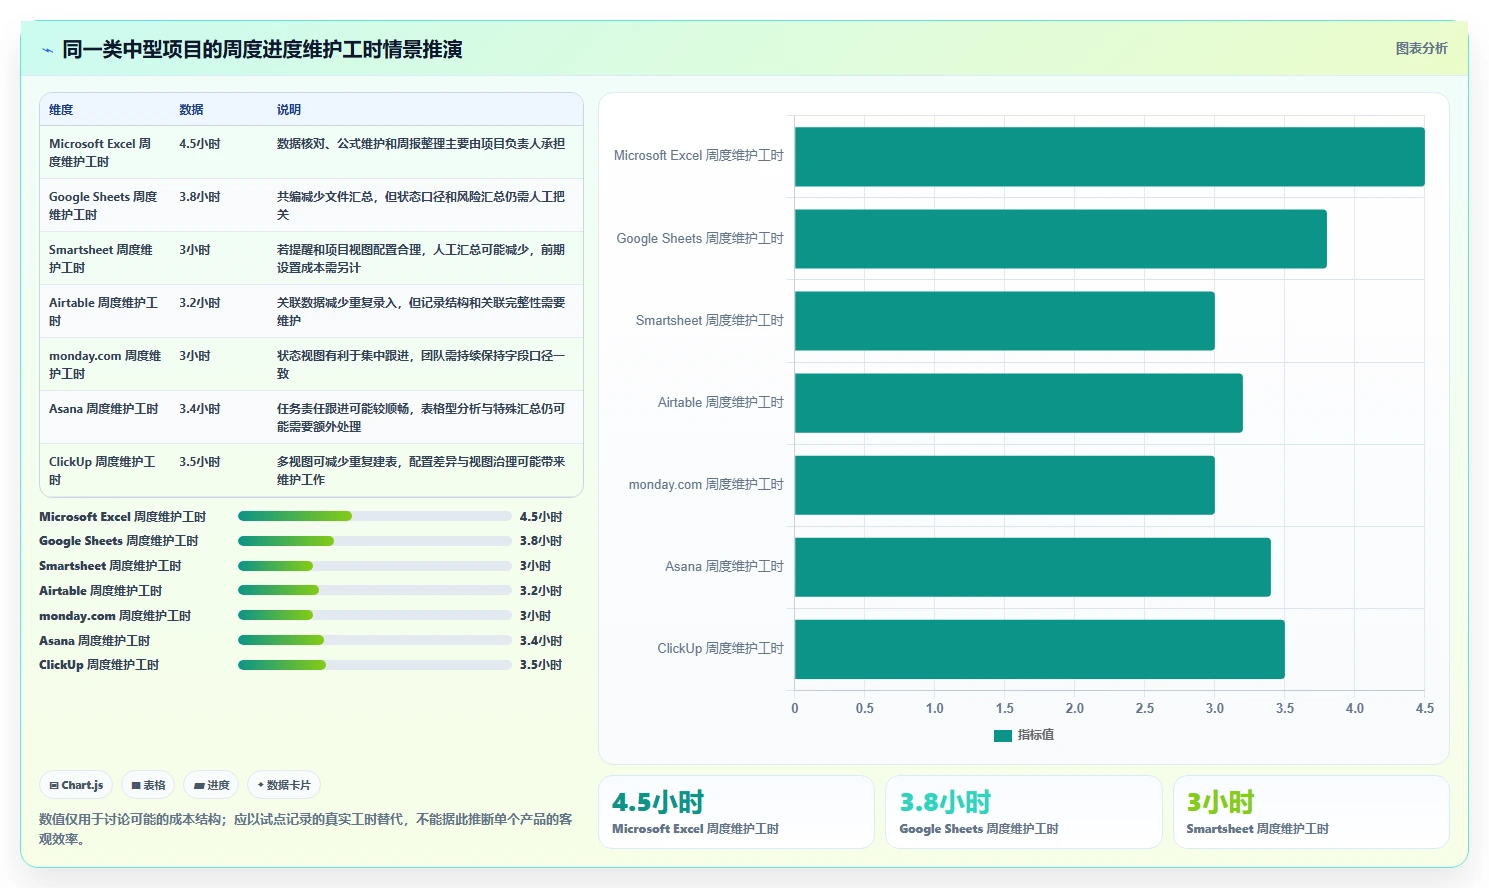The height and width of the screenshot is (888, 1489).
Task: Click the ClickUp chart bar
Action: pos(1040,649)
